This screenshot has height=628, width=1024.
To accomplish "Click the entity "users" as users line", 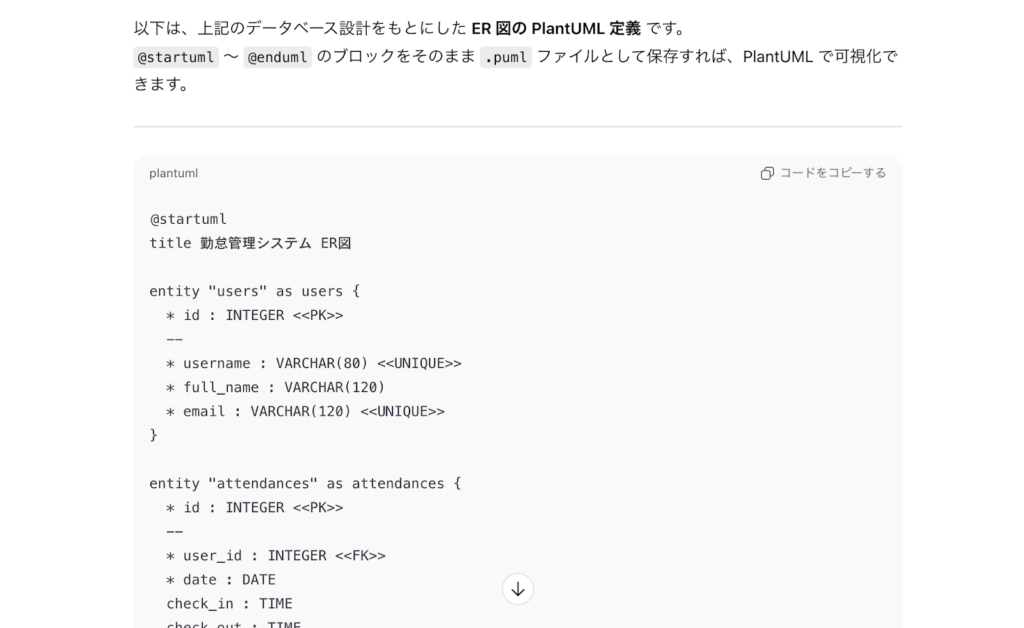I will coord(254,291).
